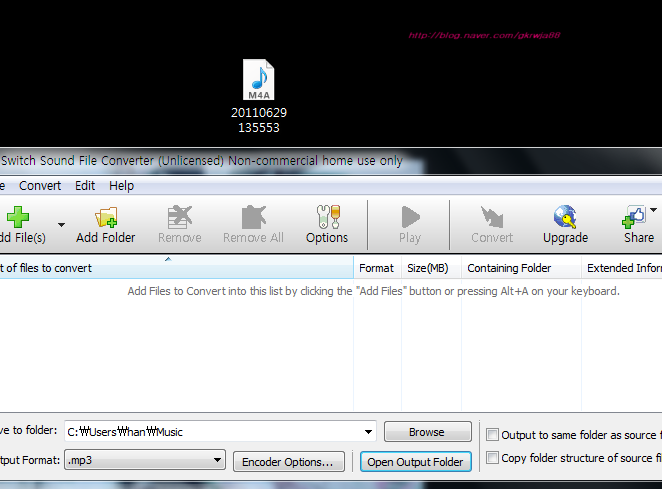Select the M4A file 20110629 135553 on desktop
Image resolution: width=662 pixels, height=489 pixels.
(258, 96)
